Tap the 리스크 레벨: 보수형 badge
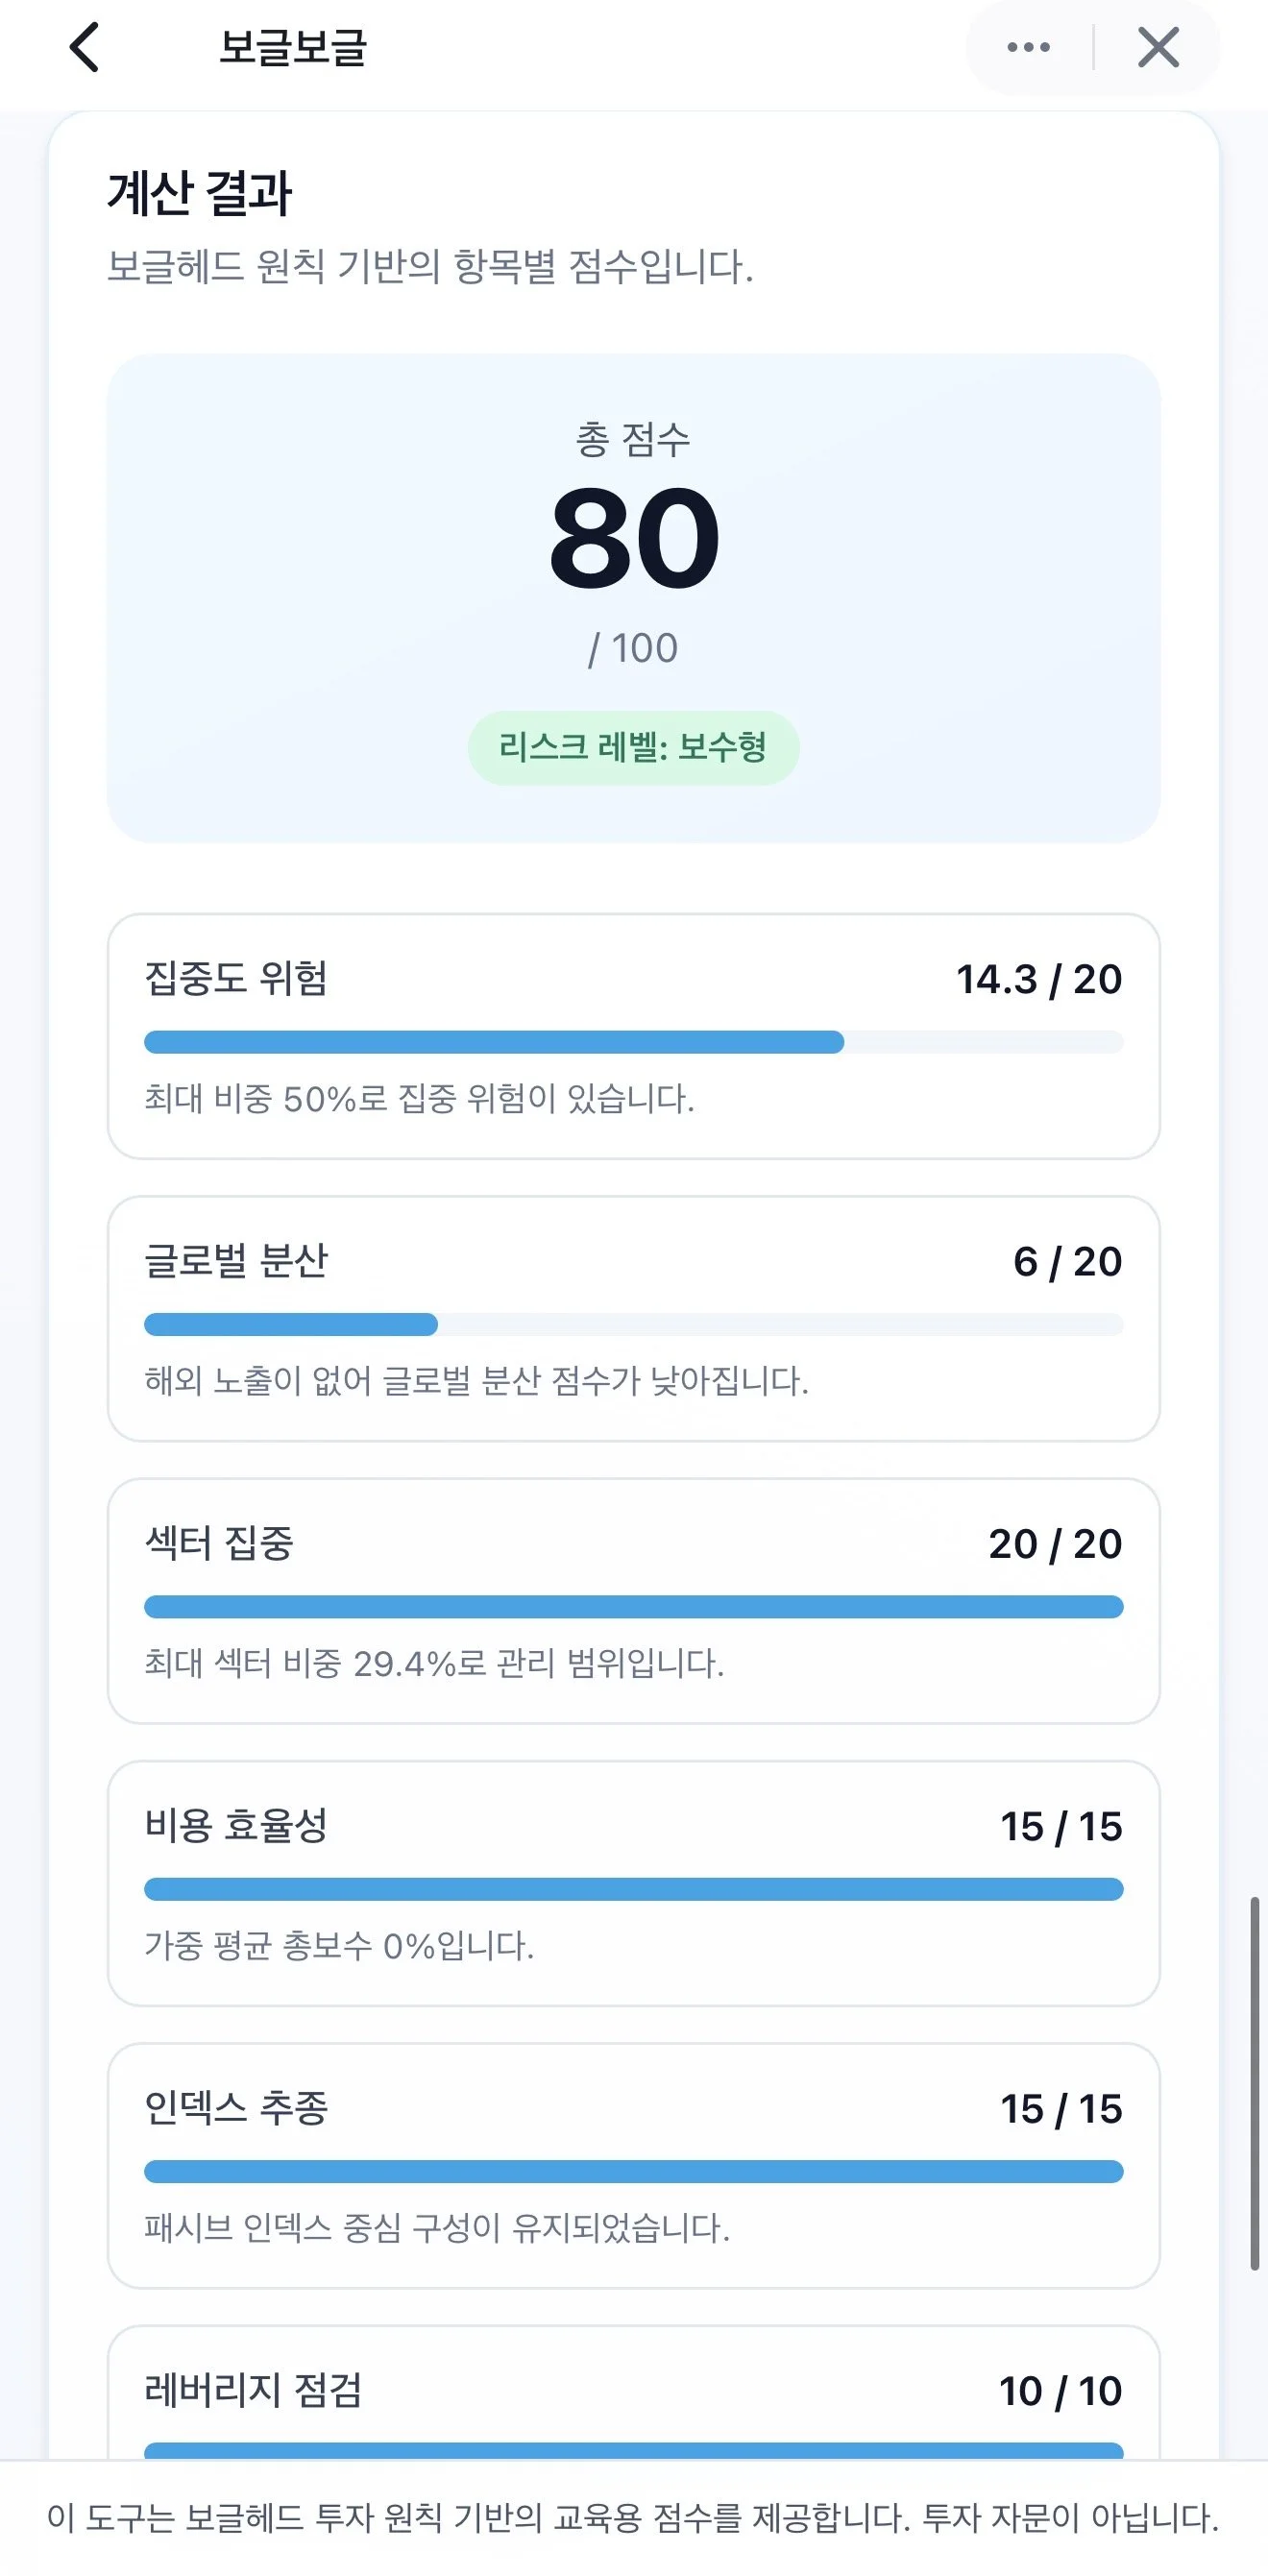Screen dimensions: 1268x2576 click(x=633, y=748)
